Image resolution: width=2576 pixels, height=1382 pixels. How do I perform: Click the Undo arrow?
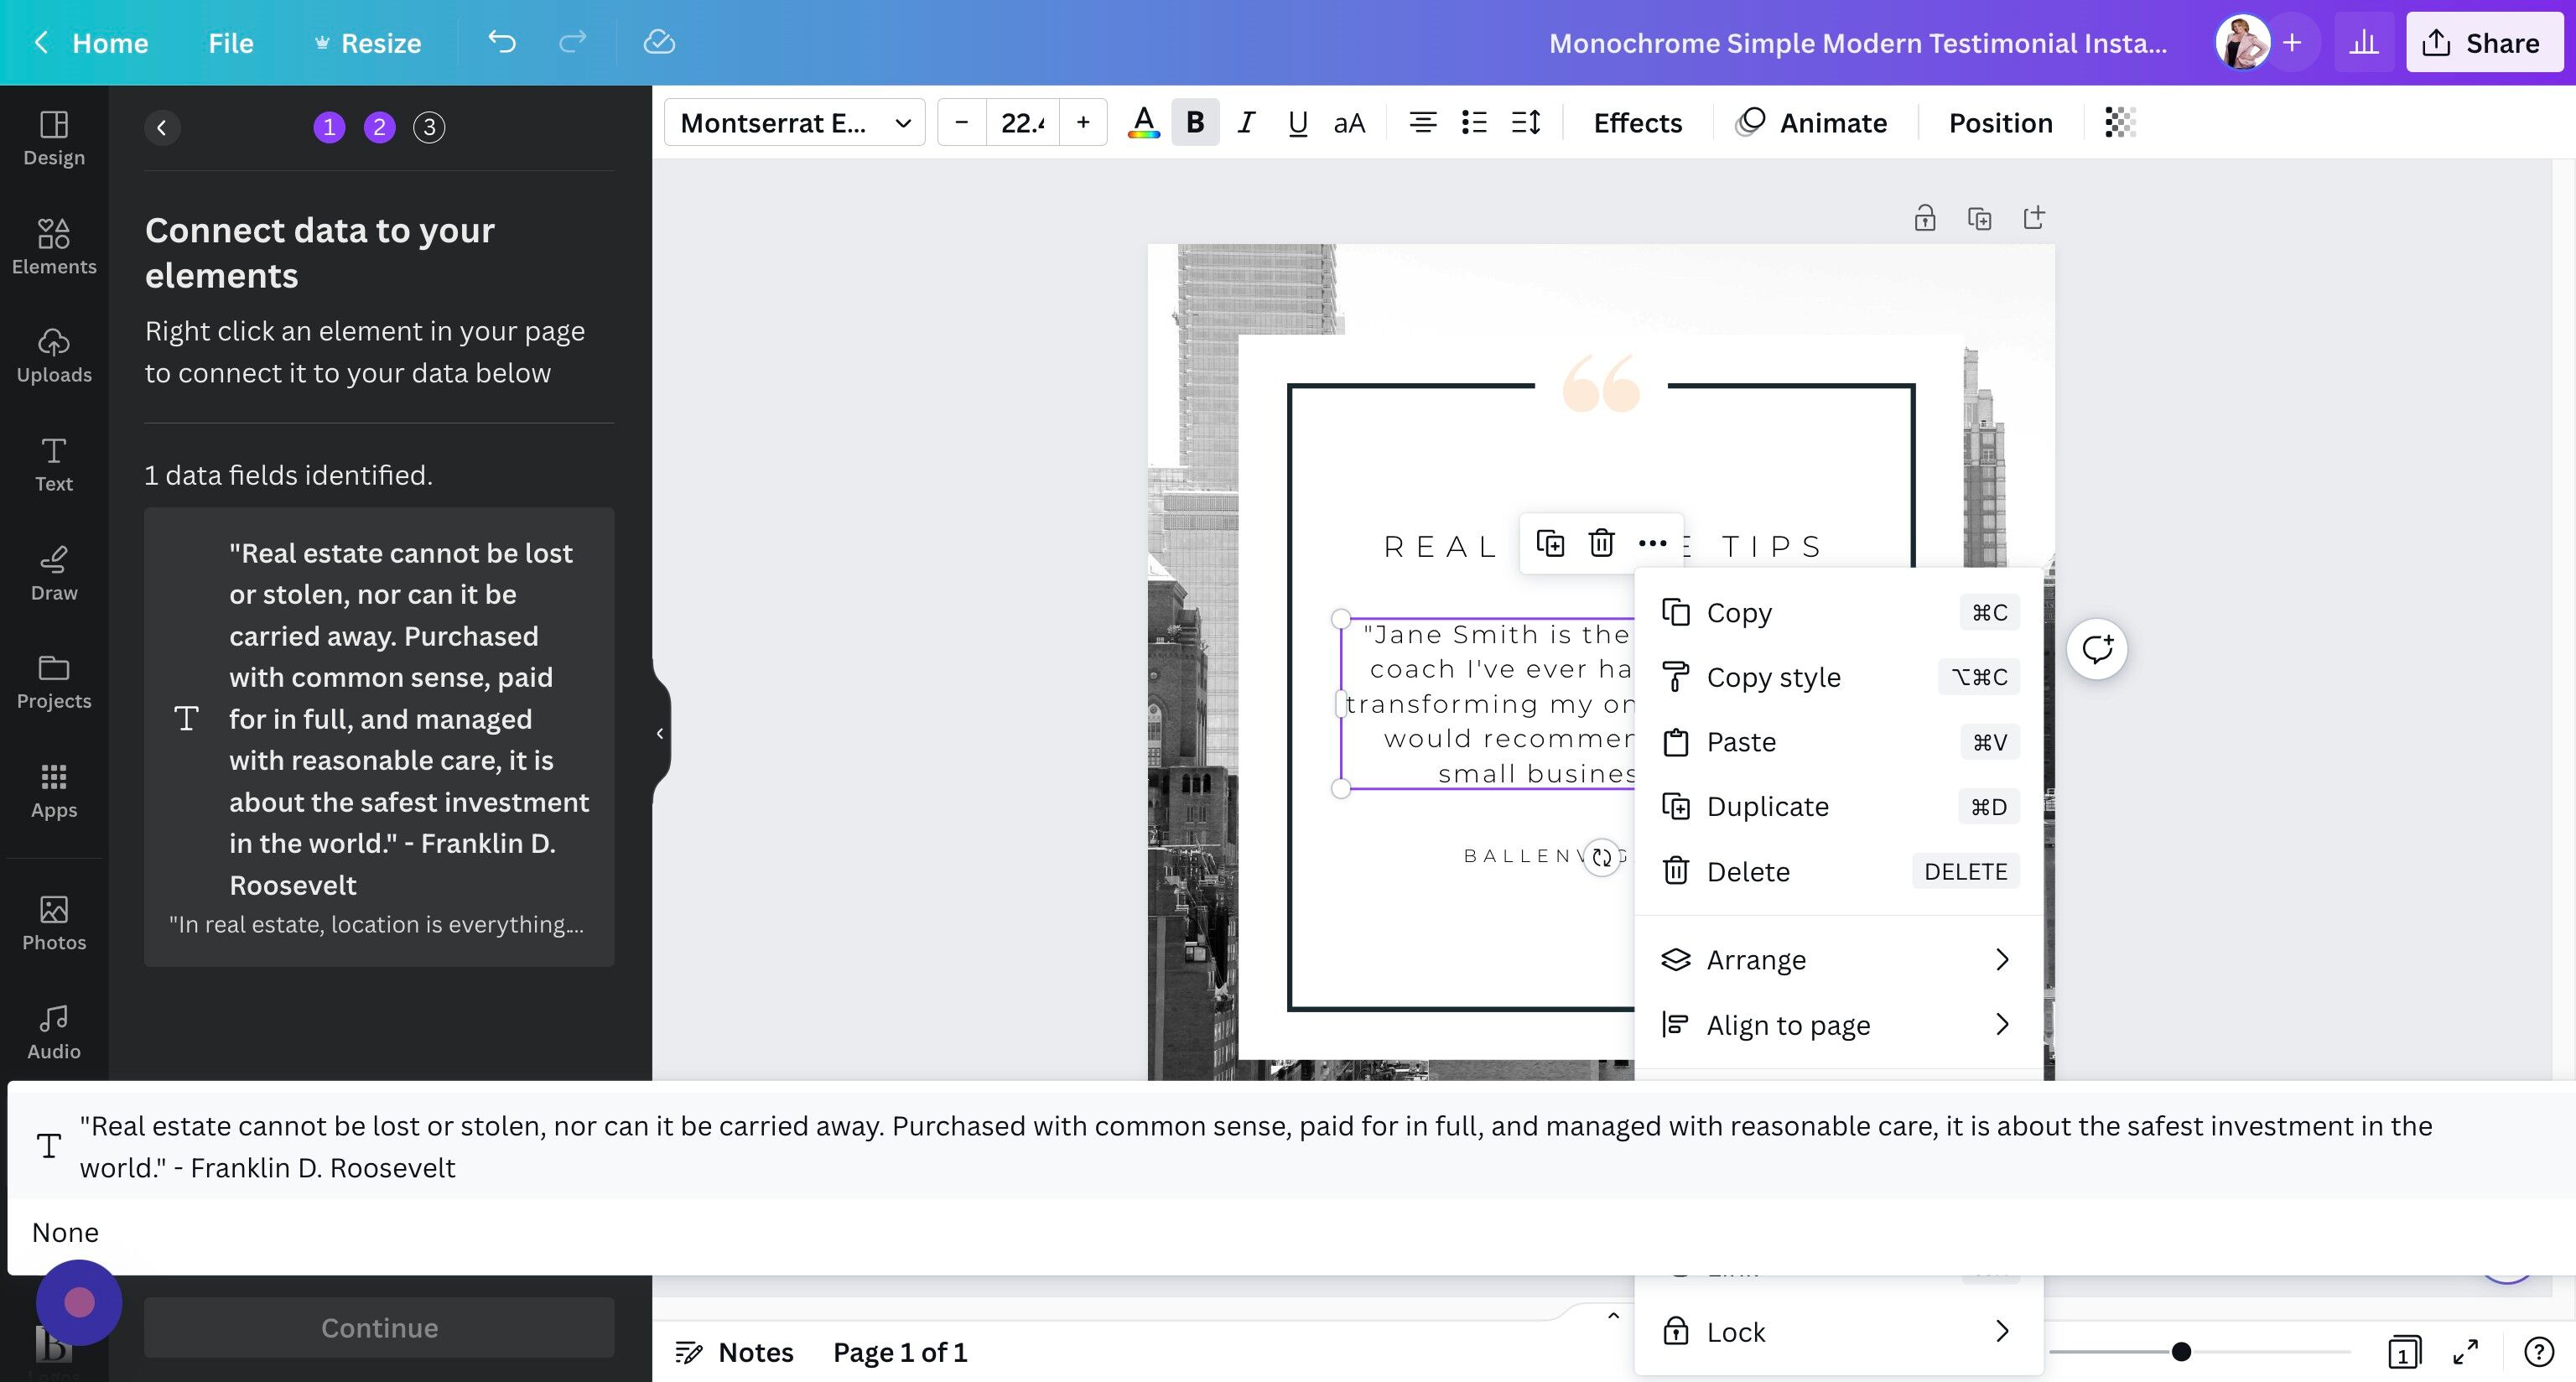[502, 42]
